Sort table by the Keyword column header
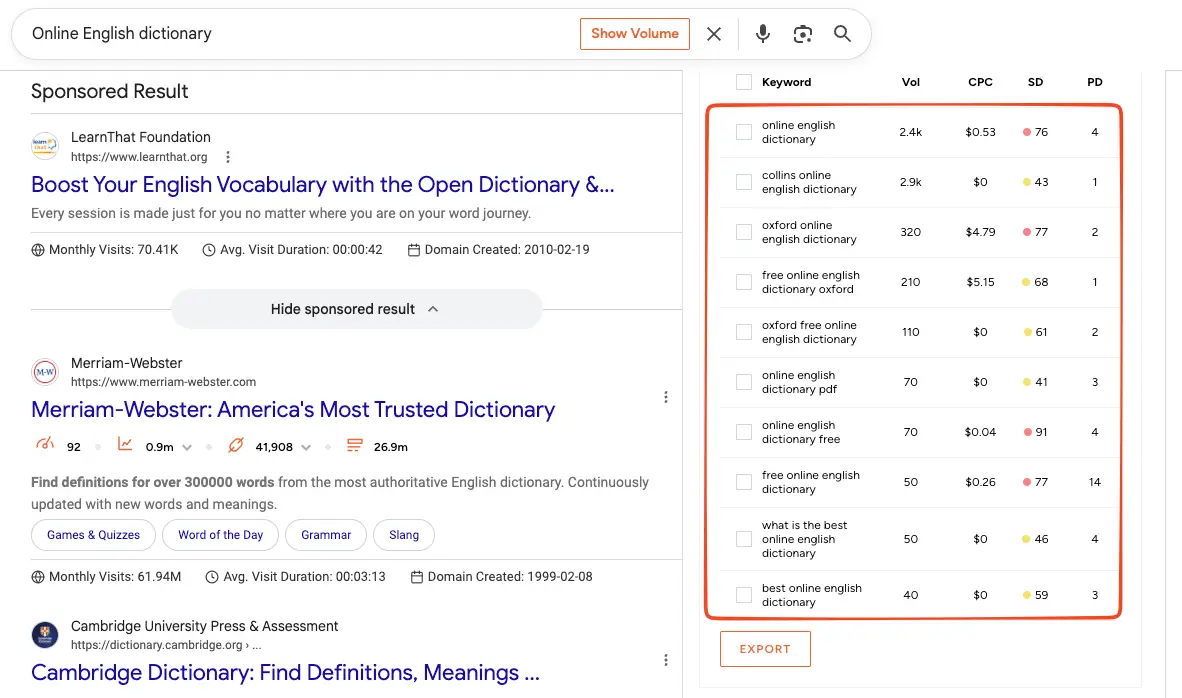Viewport: 1182px width, 698px height. pyautogui.click(x=786, y=82)
